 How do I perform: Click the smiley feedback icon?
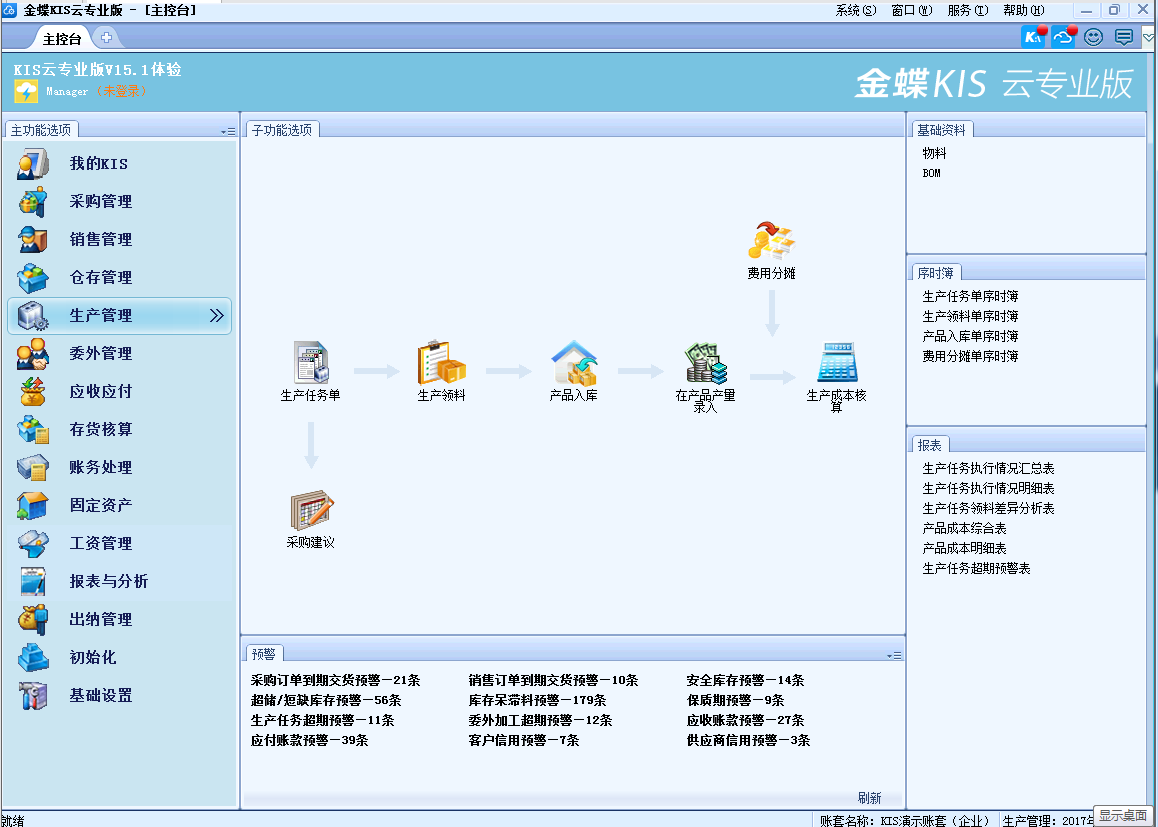[x=1094, y=37]
